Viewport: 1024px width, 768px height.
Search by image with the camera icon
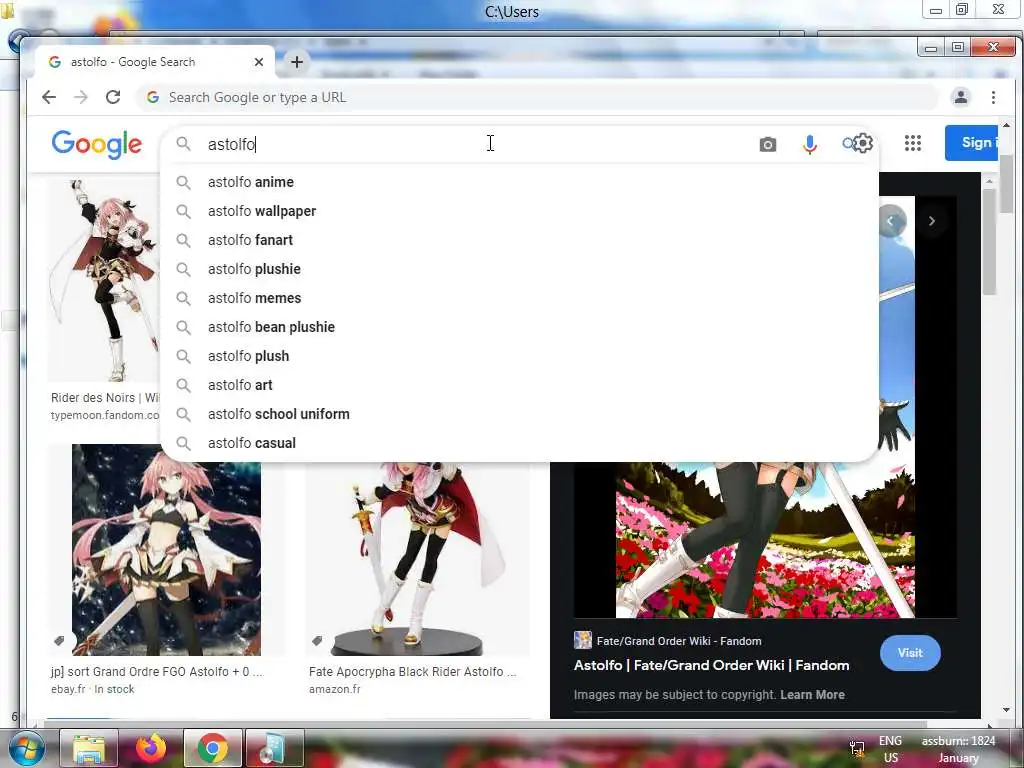[x=768, y=144]
